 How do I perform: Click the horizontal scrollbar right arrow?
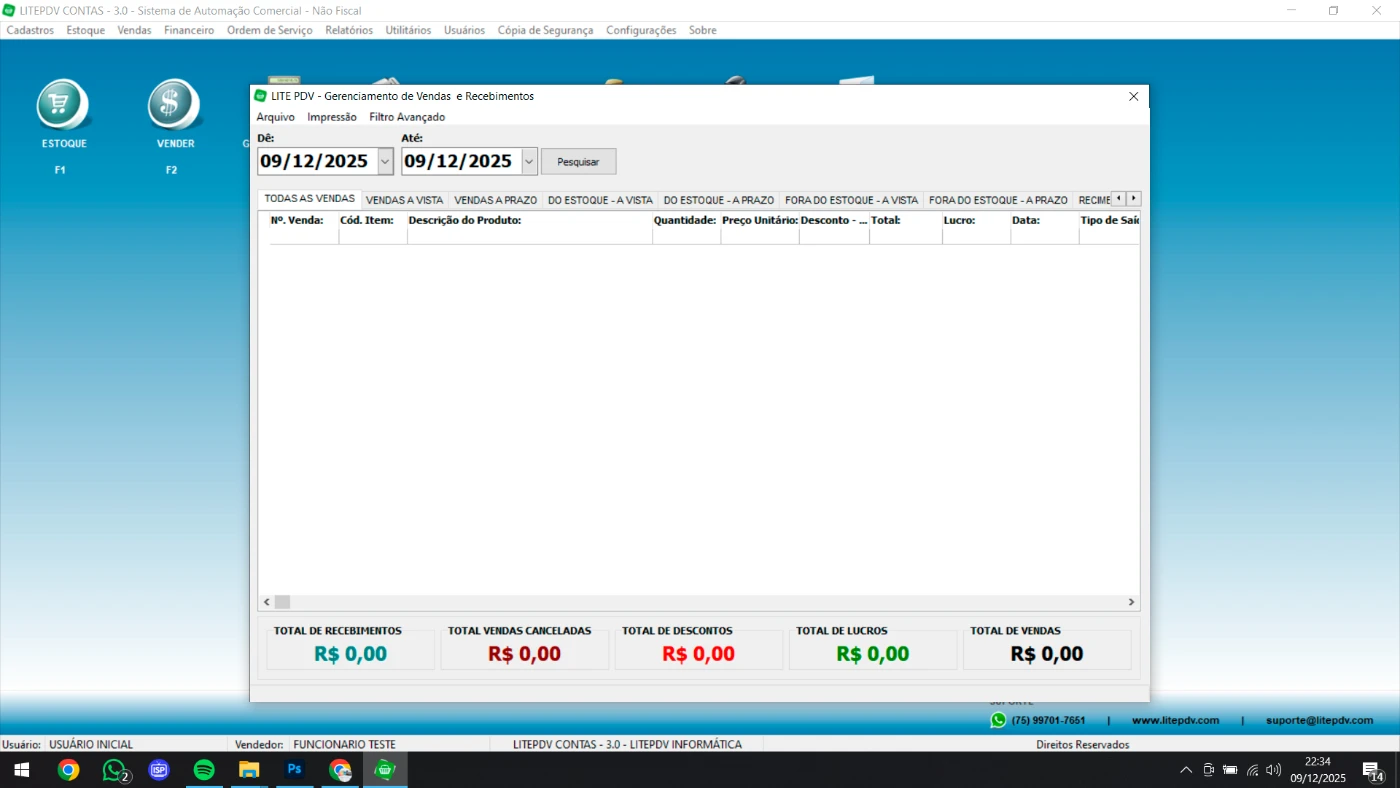tap(1131, 602)
